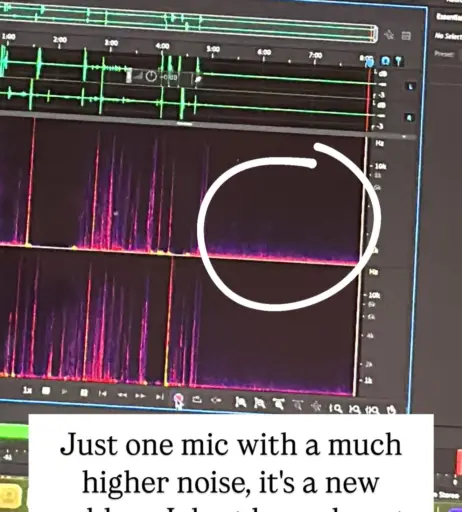The image size is (462, 512).
Task: Click the pin icon on HUD overlay
Action: [x=198, y=80]
